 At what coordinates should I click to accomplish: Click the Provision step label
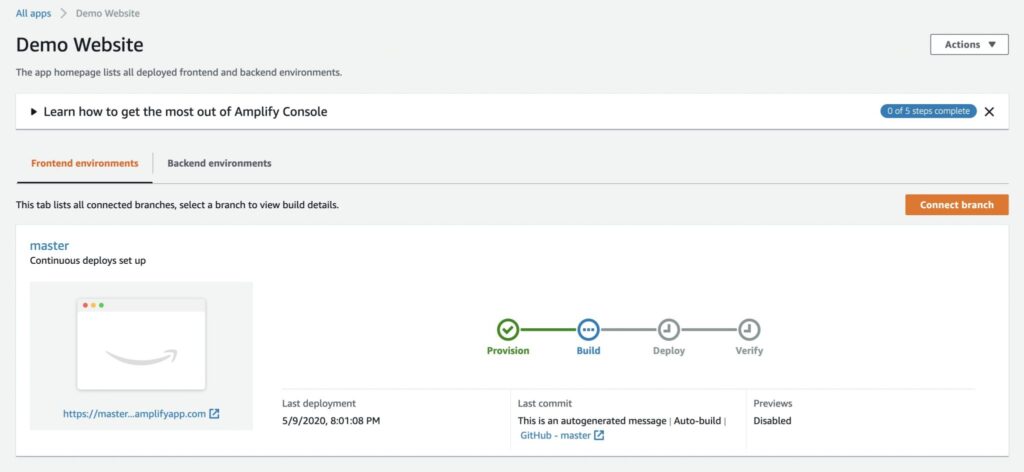point(508,351)
